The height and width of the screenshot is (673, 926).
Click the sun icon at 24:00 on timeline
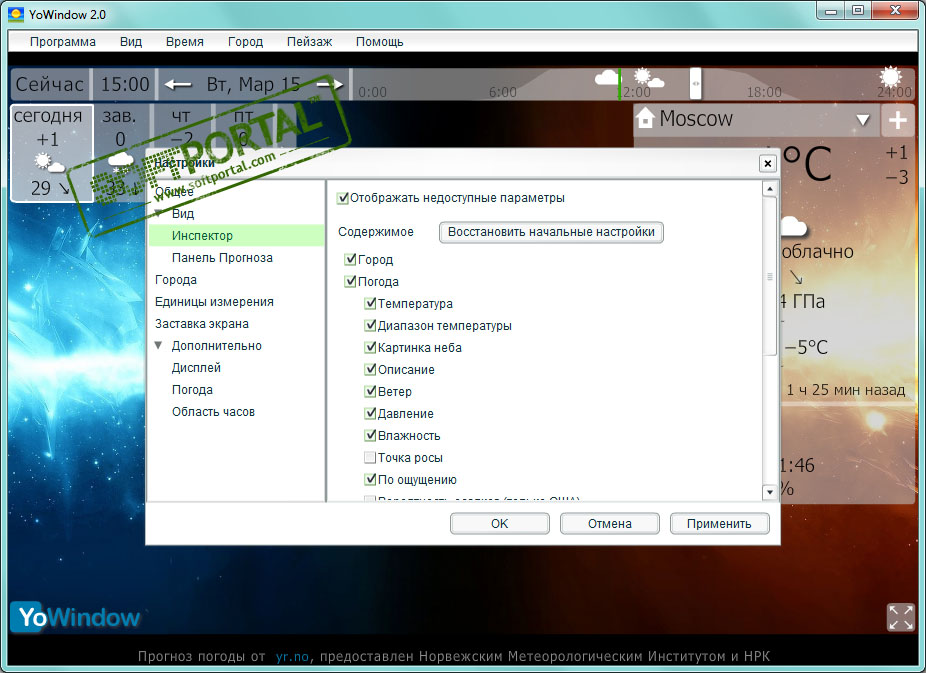[891, 77]
